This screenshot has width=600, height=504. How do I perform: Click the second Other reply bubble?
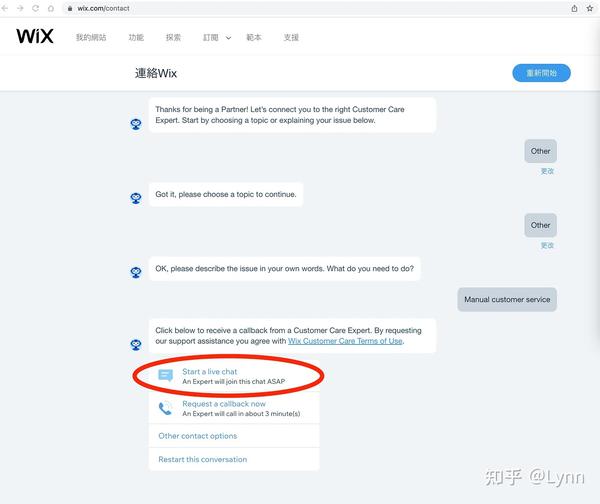540,225
